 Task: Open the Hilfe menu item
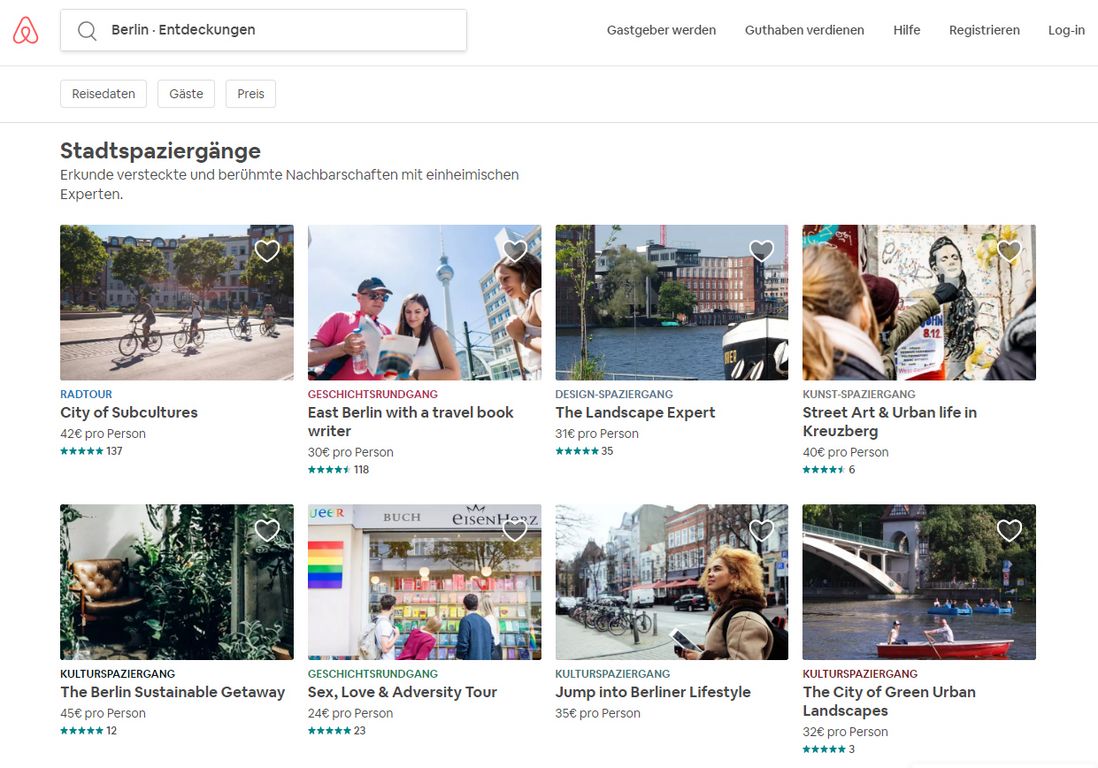click(x=906, y=30)
